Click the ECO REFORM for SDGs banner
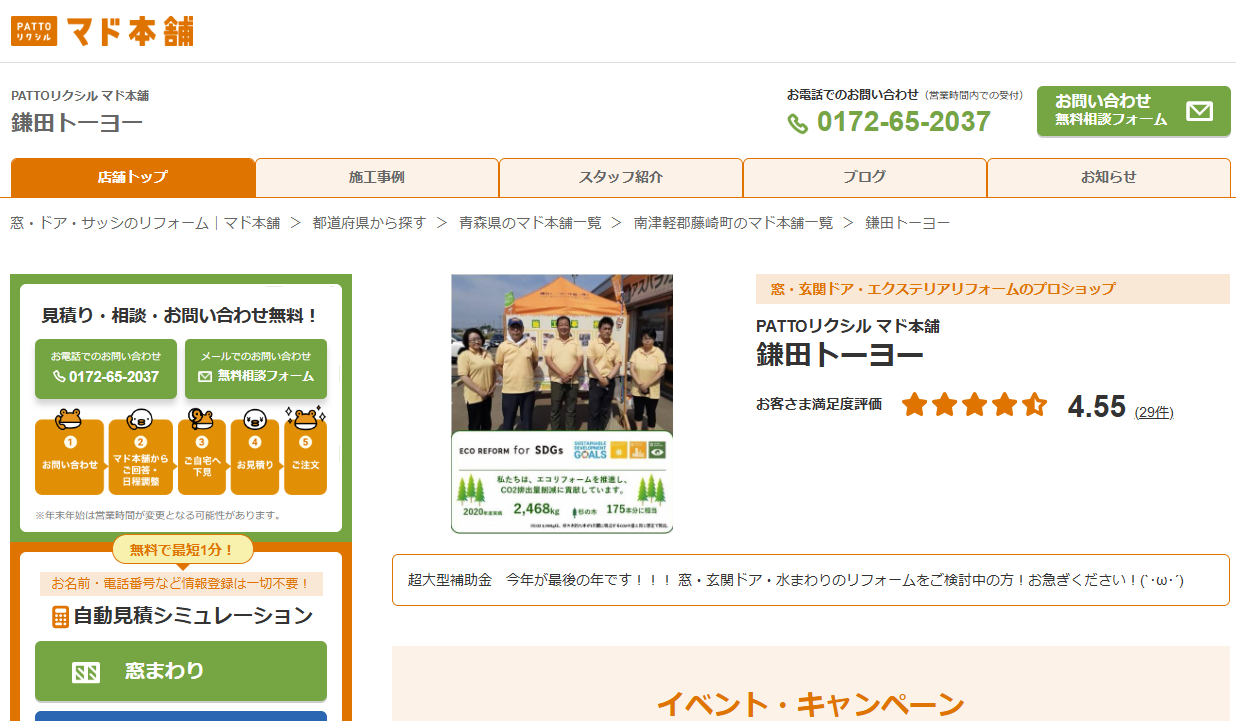This screenshot has width=1236, height=721. click(x=562, y=482)
